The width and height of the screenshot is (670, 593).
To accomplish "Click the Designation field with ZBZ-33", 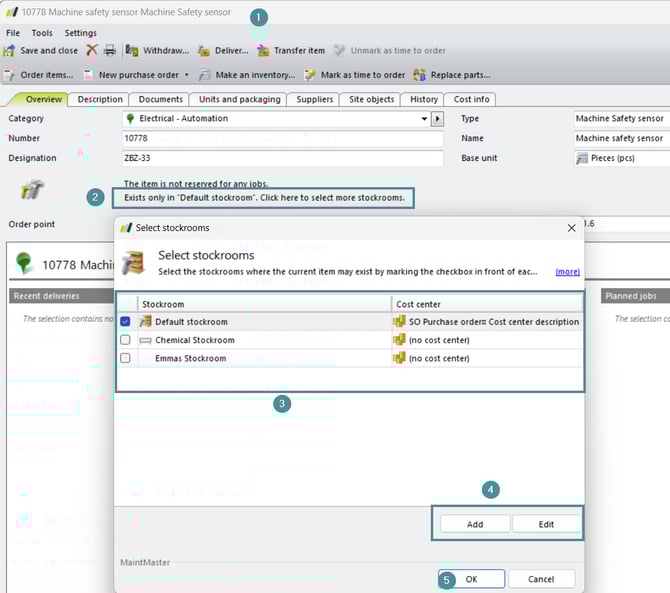I will (x=282, y=158).
